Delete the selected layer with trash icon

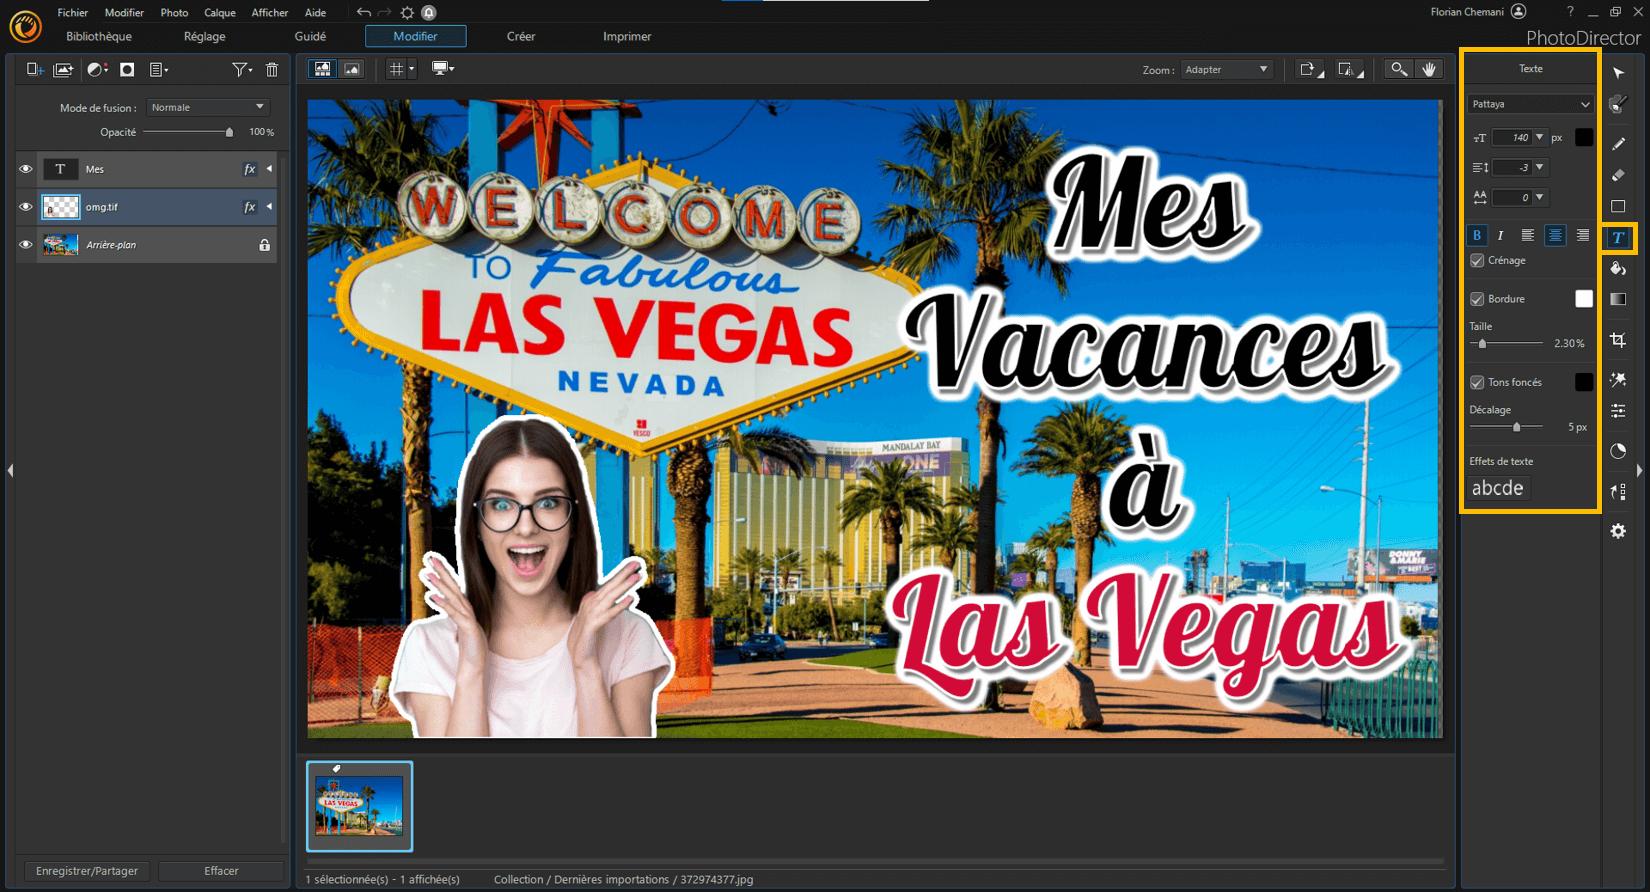click(x=272, y=69)
